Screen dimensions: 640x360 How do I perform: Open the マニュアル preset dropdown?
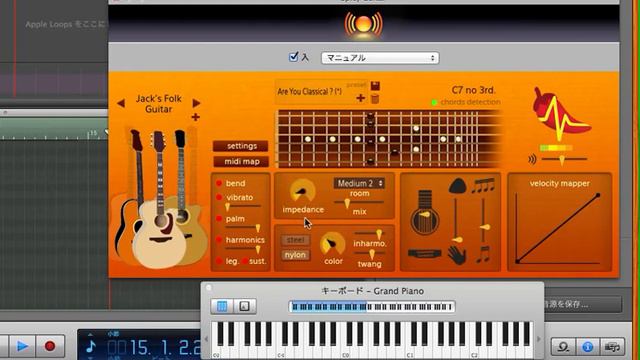(x=380, y=58)
